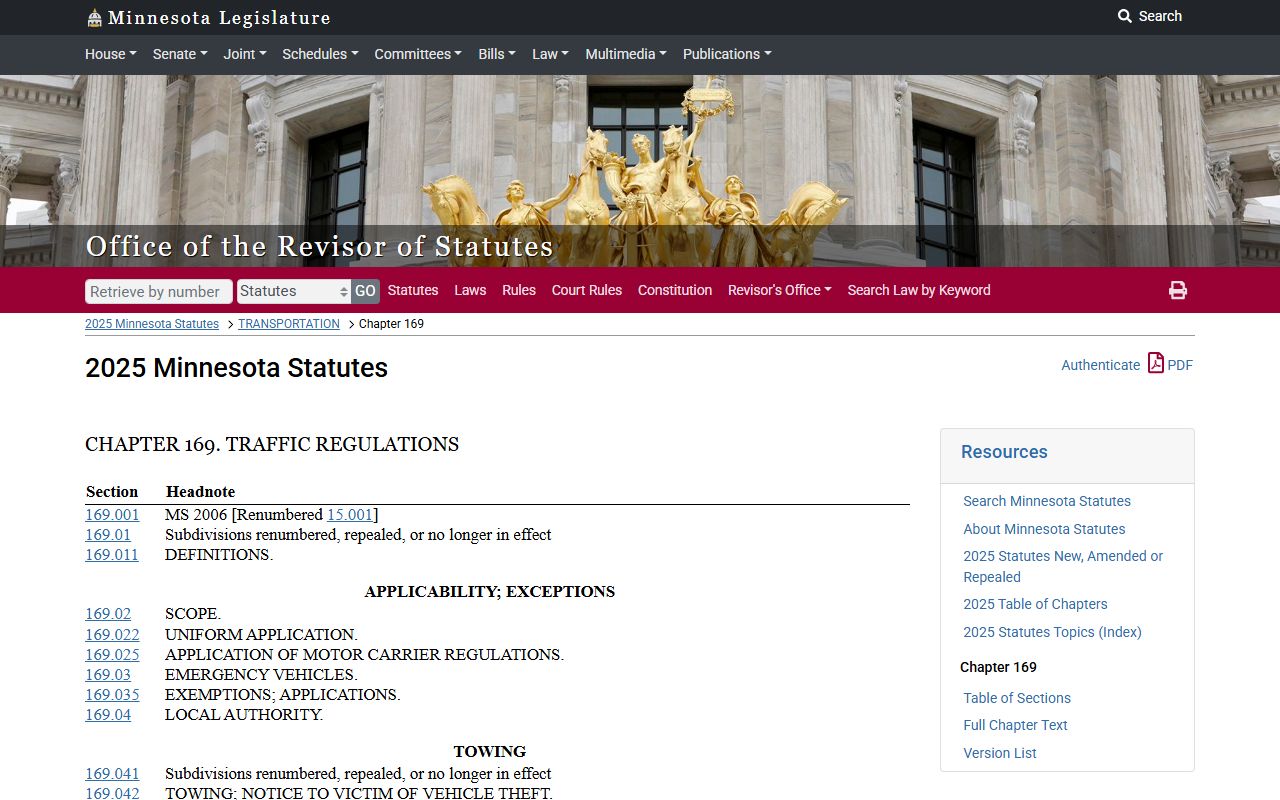Open section 169.011 Definitions
Screen dimensions: 1280x800
click(x=112, y=555)
